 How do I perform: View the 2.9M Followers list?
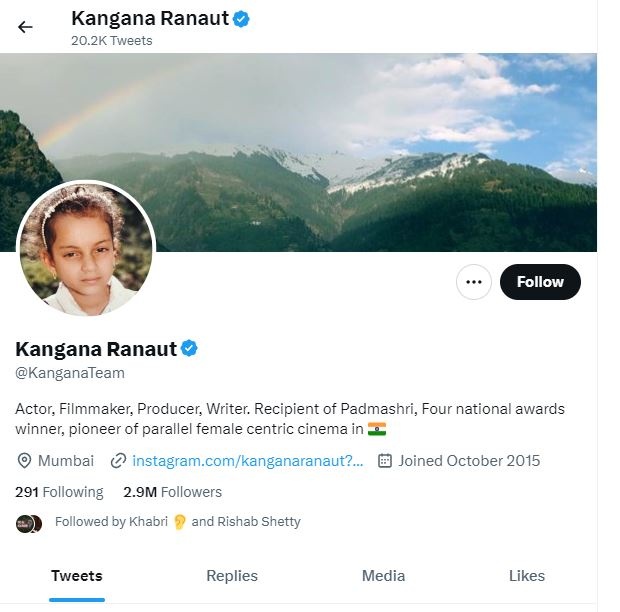pyautogui.click(x=172, y=492)
